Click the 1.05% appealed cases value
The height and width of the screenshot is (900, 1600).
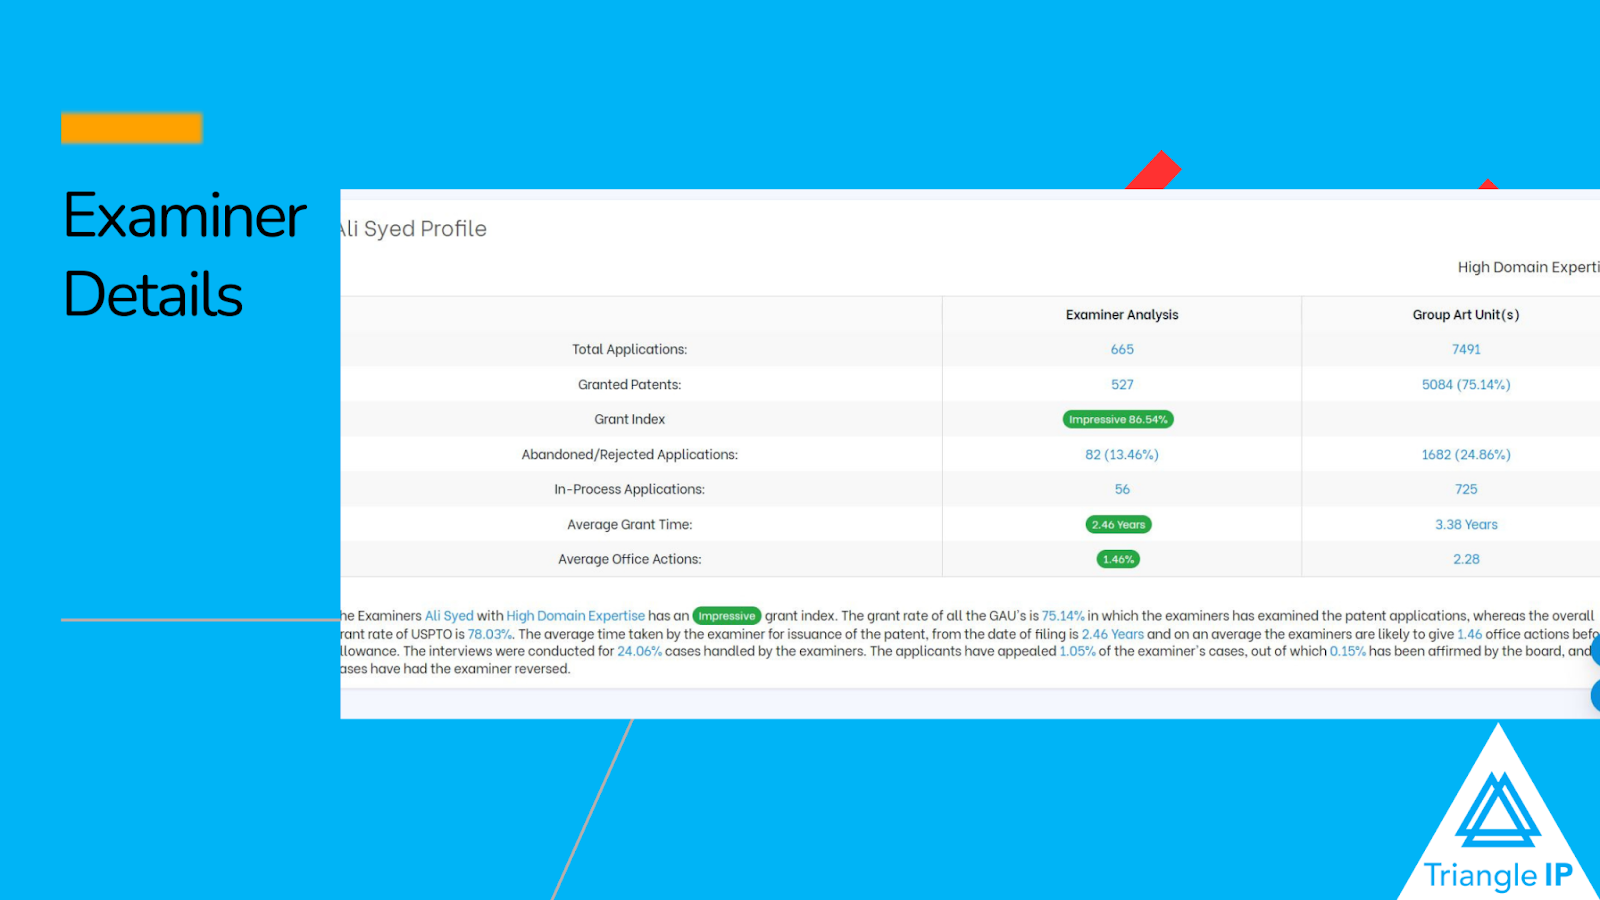pyautogui.click(x=1077, y=651)
